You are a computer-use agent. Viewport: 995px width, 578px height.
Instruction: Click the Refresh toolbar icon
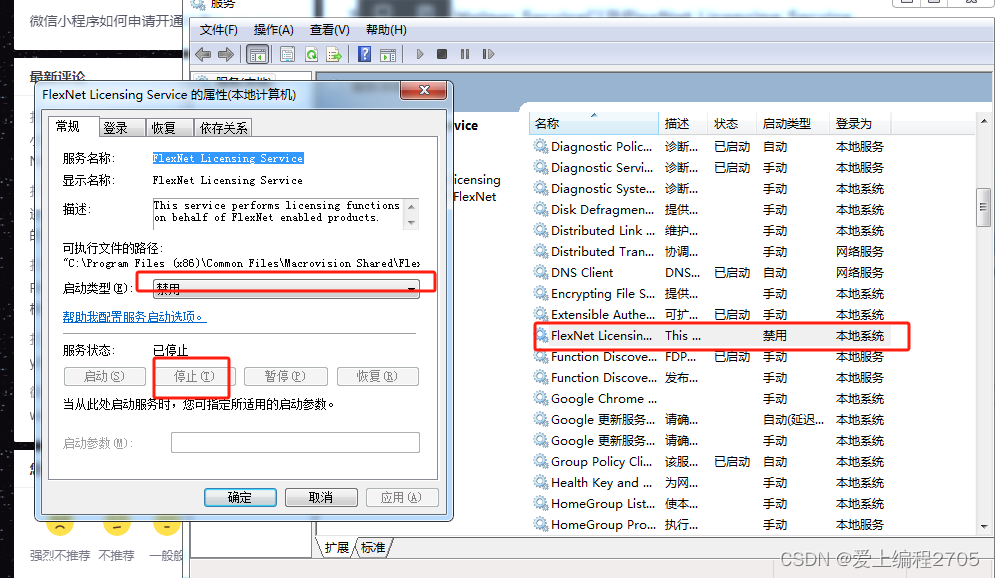point(311,55)
